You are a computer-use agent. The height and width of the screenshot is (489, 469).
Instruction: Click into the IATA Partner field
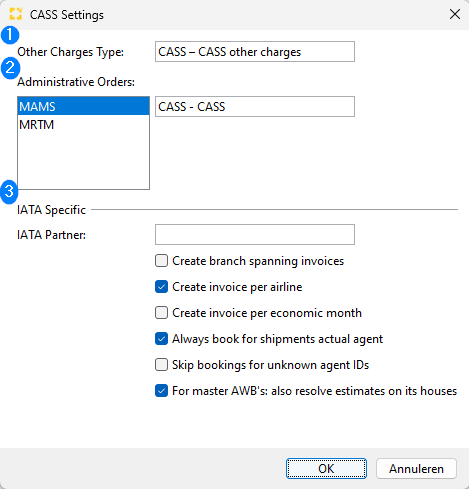point(255,235)
